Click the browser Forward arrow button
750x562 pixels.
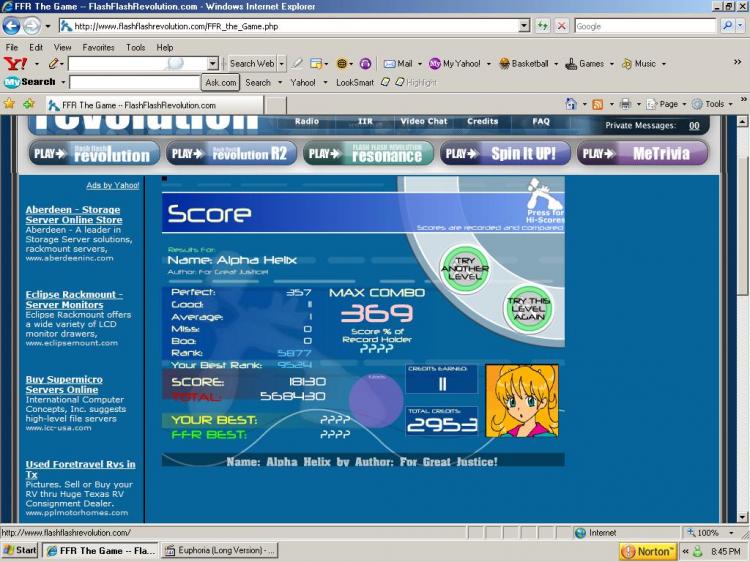click(32, 26)
